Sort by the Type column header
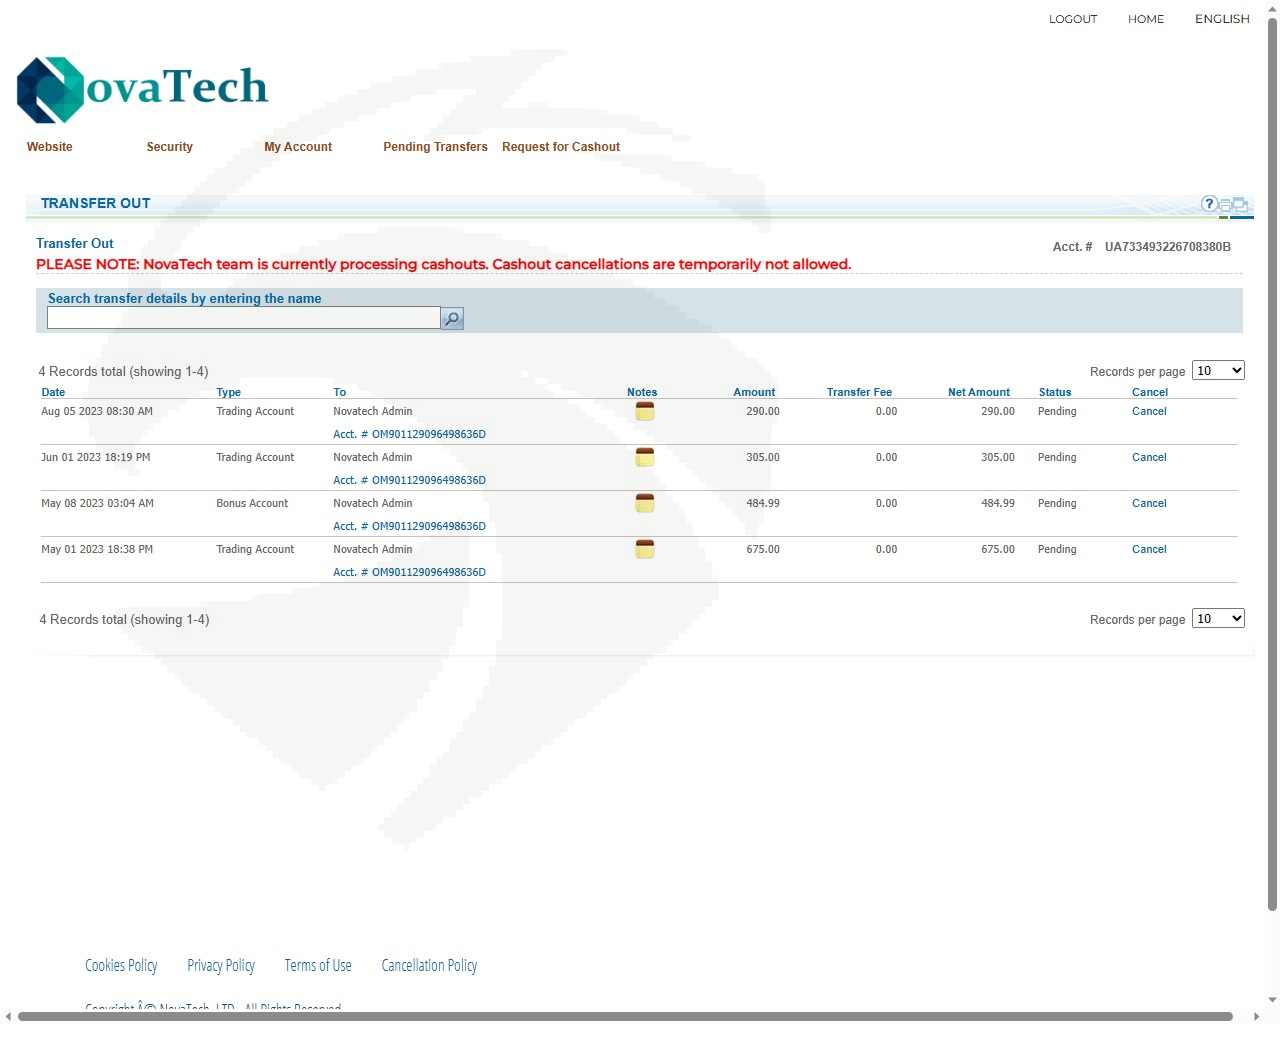This screenshot has width=1288, height=1050. coord(228,392)
